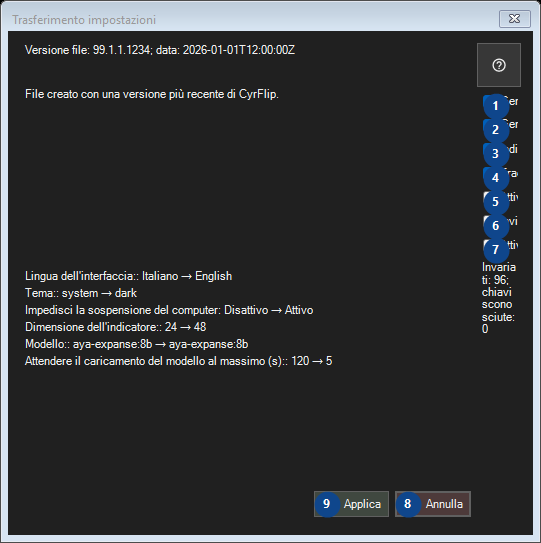Viewport: 541px width, 543px height.
Task: Click the Applica button
Action: (x=351, y=504)
